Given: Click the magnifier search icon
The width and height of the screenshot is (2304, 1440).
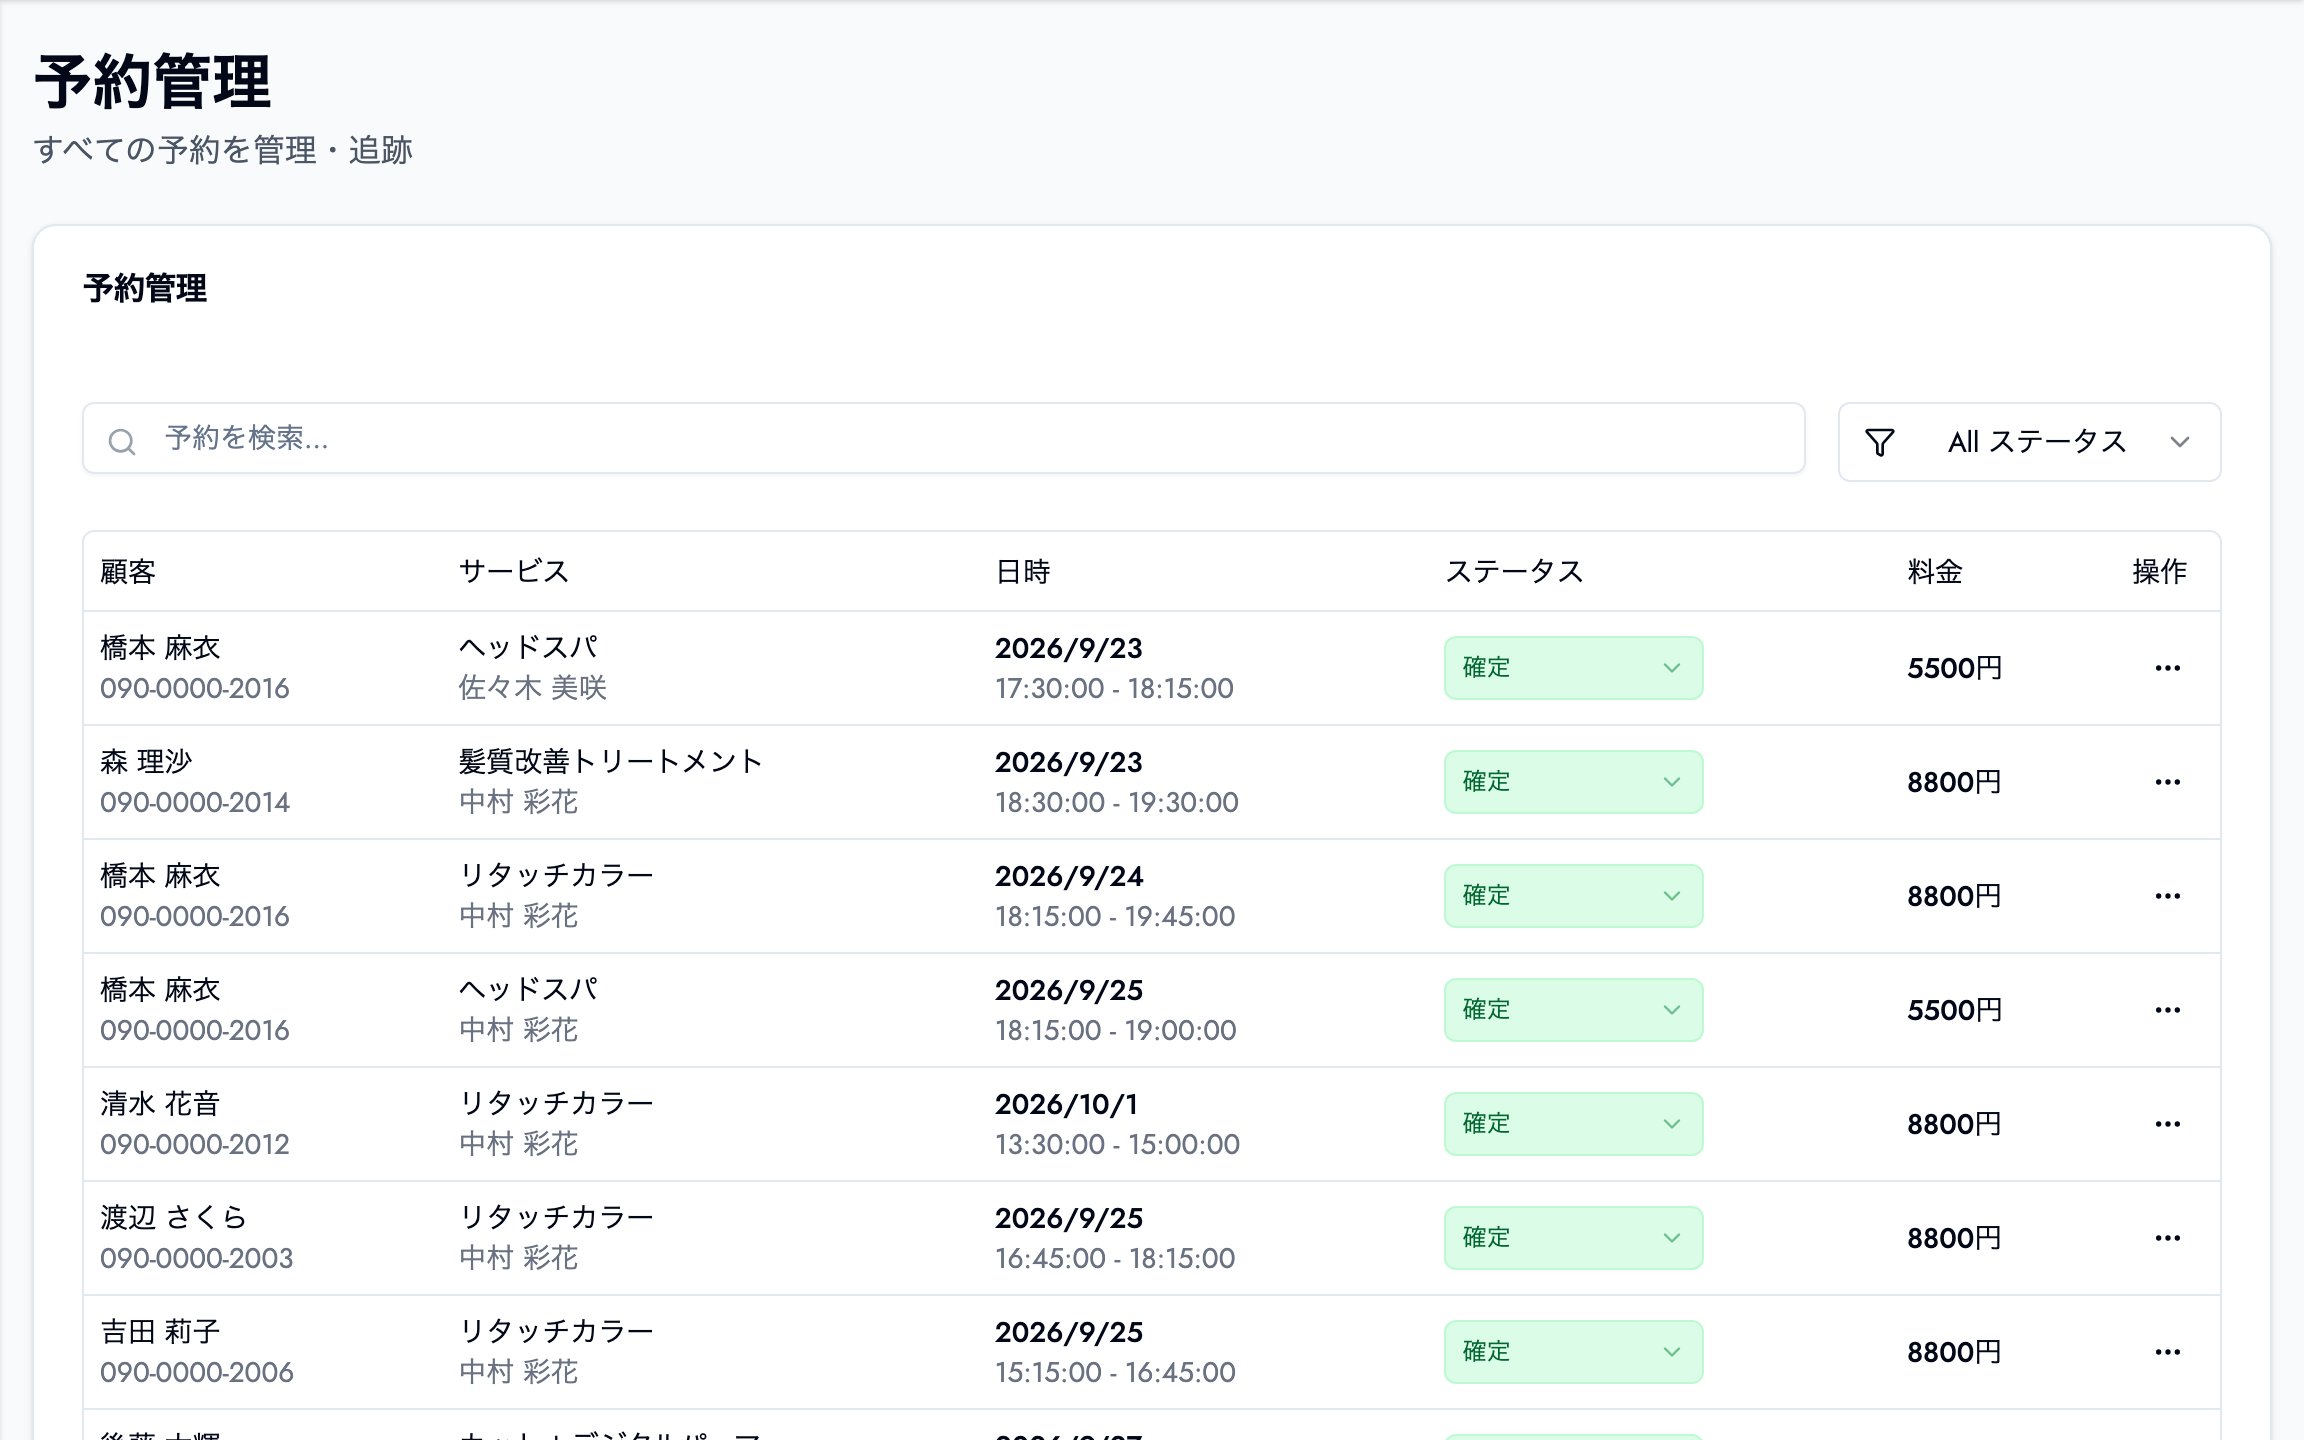Looking at the screenshot, I should tap(121, 441).
